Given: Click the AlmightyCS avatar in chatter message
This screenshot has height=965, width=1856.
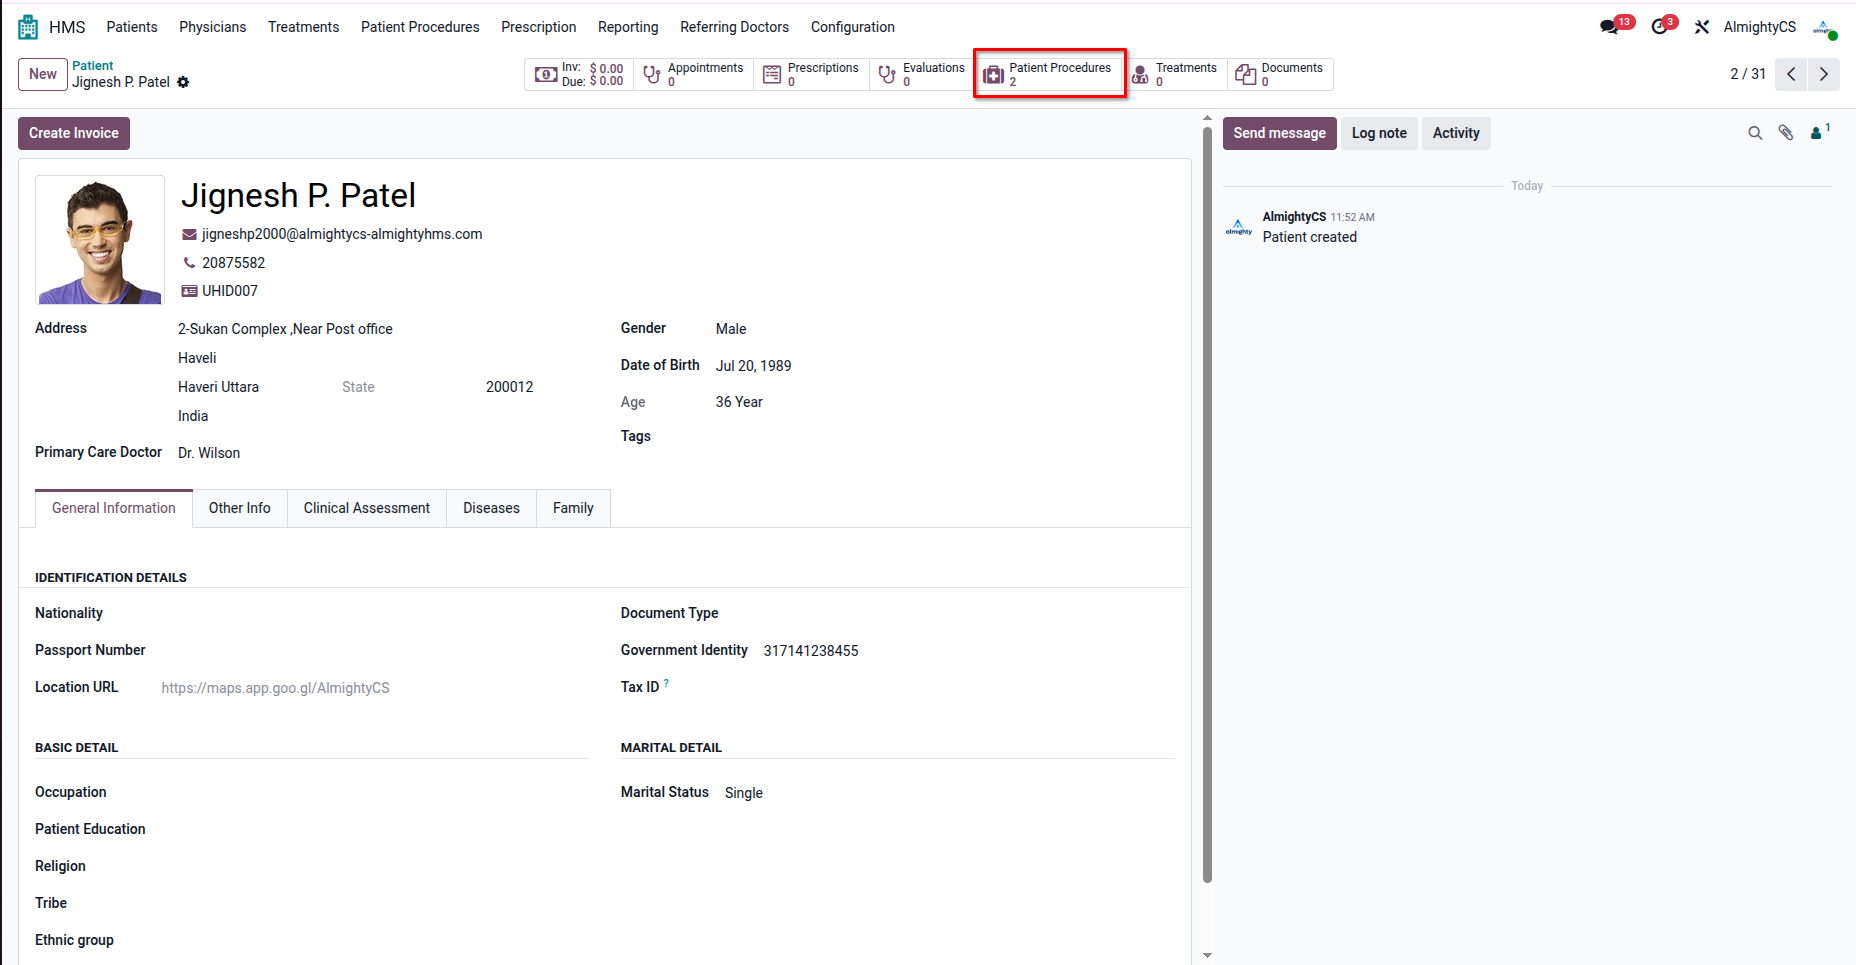Looking at the screenshot, I should click(1239, 228).
